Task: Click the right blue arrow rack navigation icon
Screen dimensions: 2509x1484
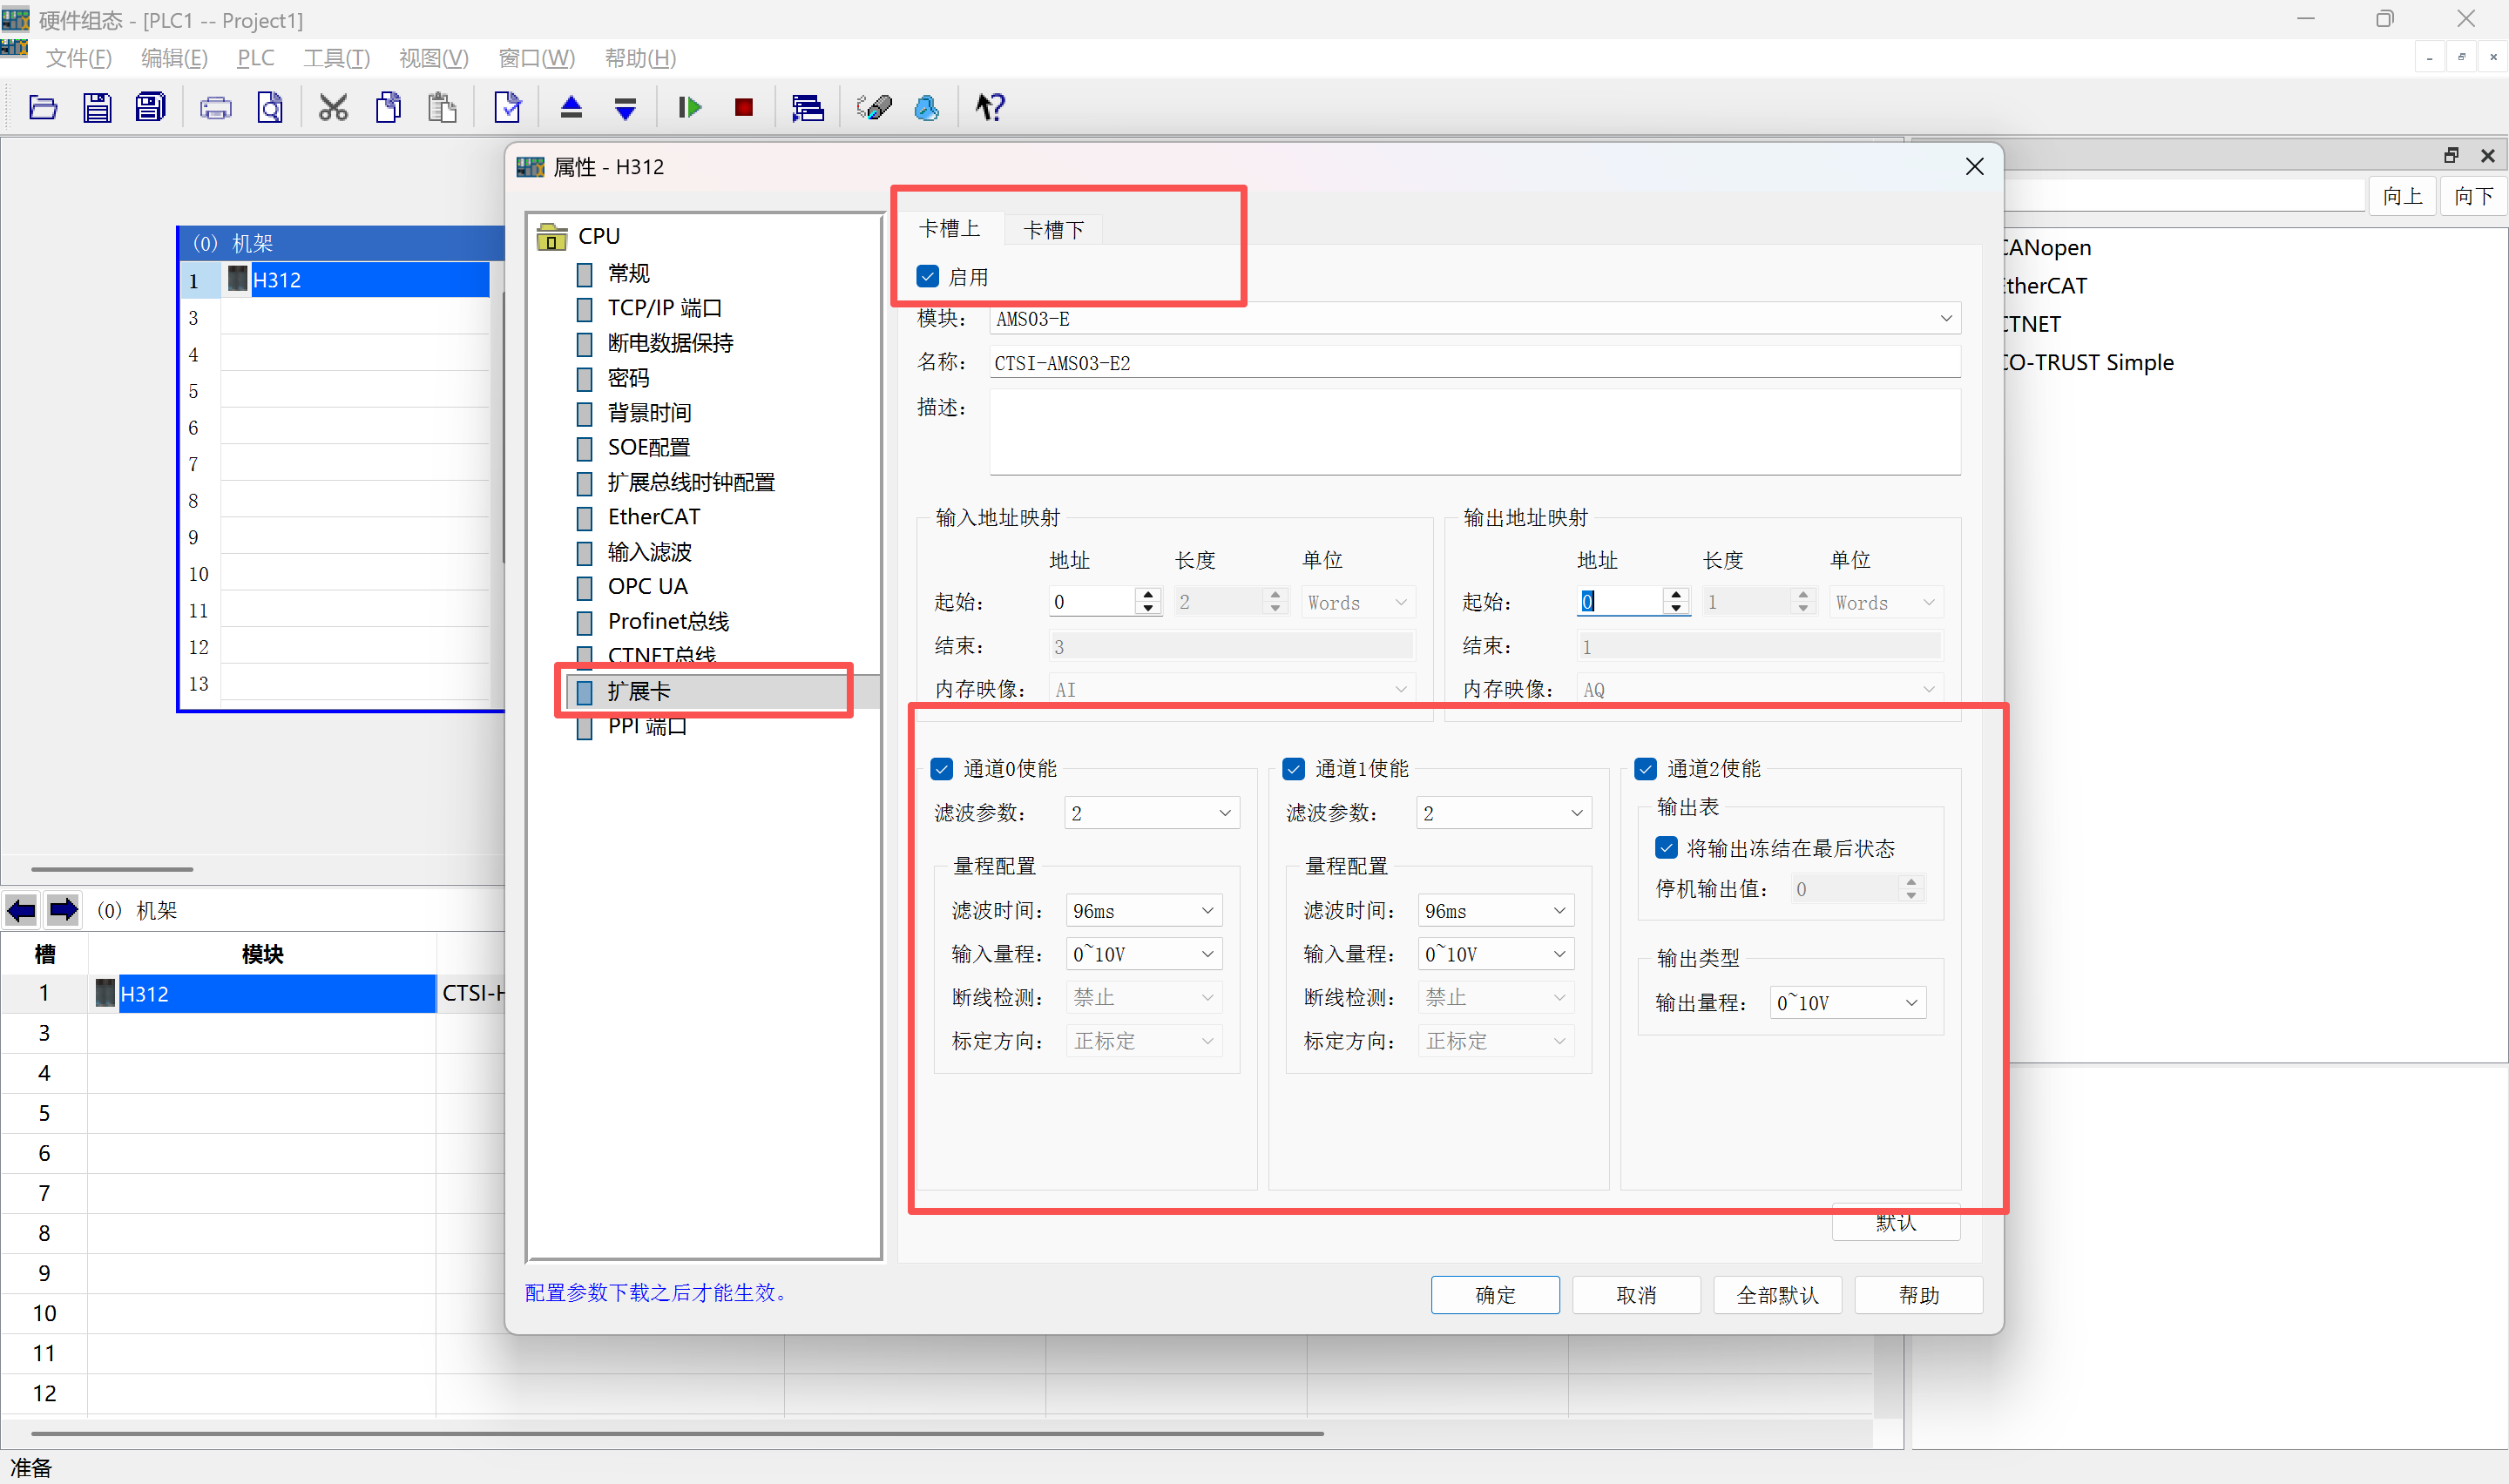Action: pos(63,910)
